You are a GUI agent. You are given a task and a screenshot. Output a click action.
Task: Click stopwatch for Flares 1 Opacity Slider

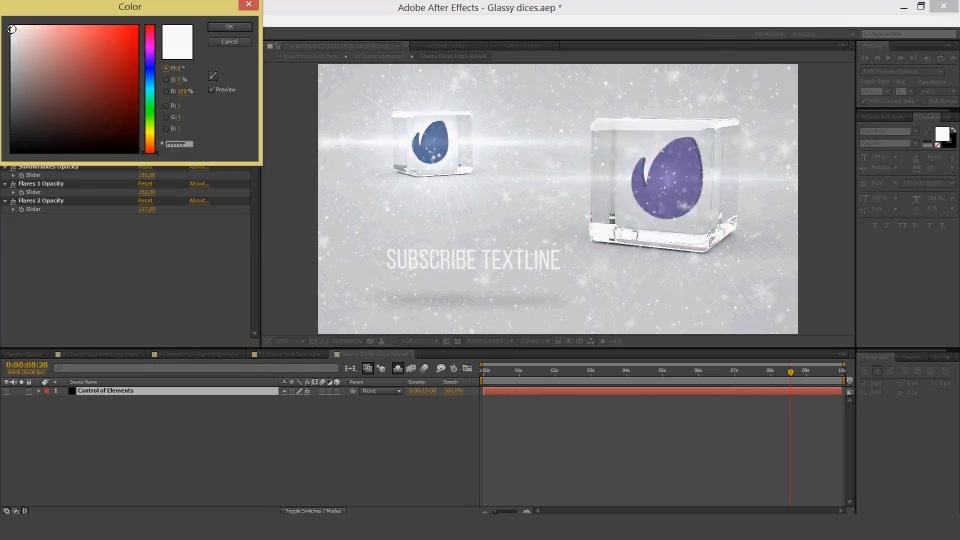21,192
